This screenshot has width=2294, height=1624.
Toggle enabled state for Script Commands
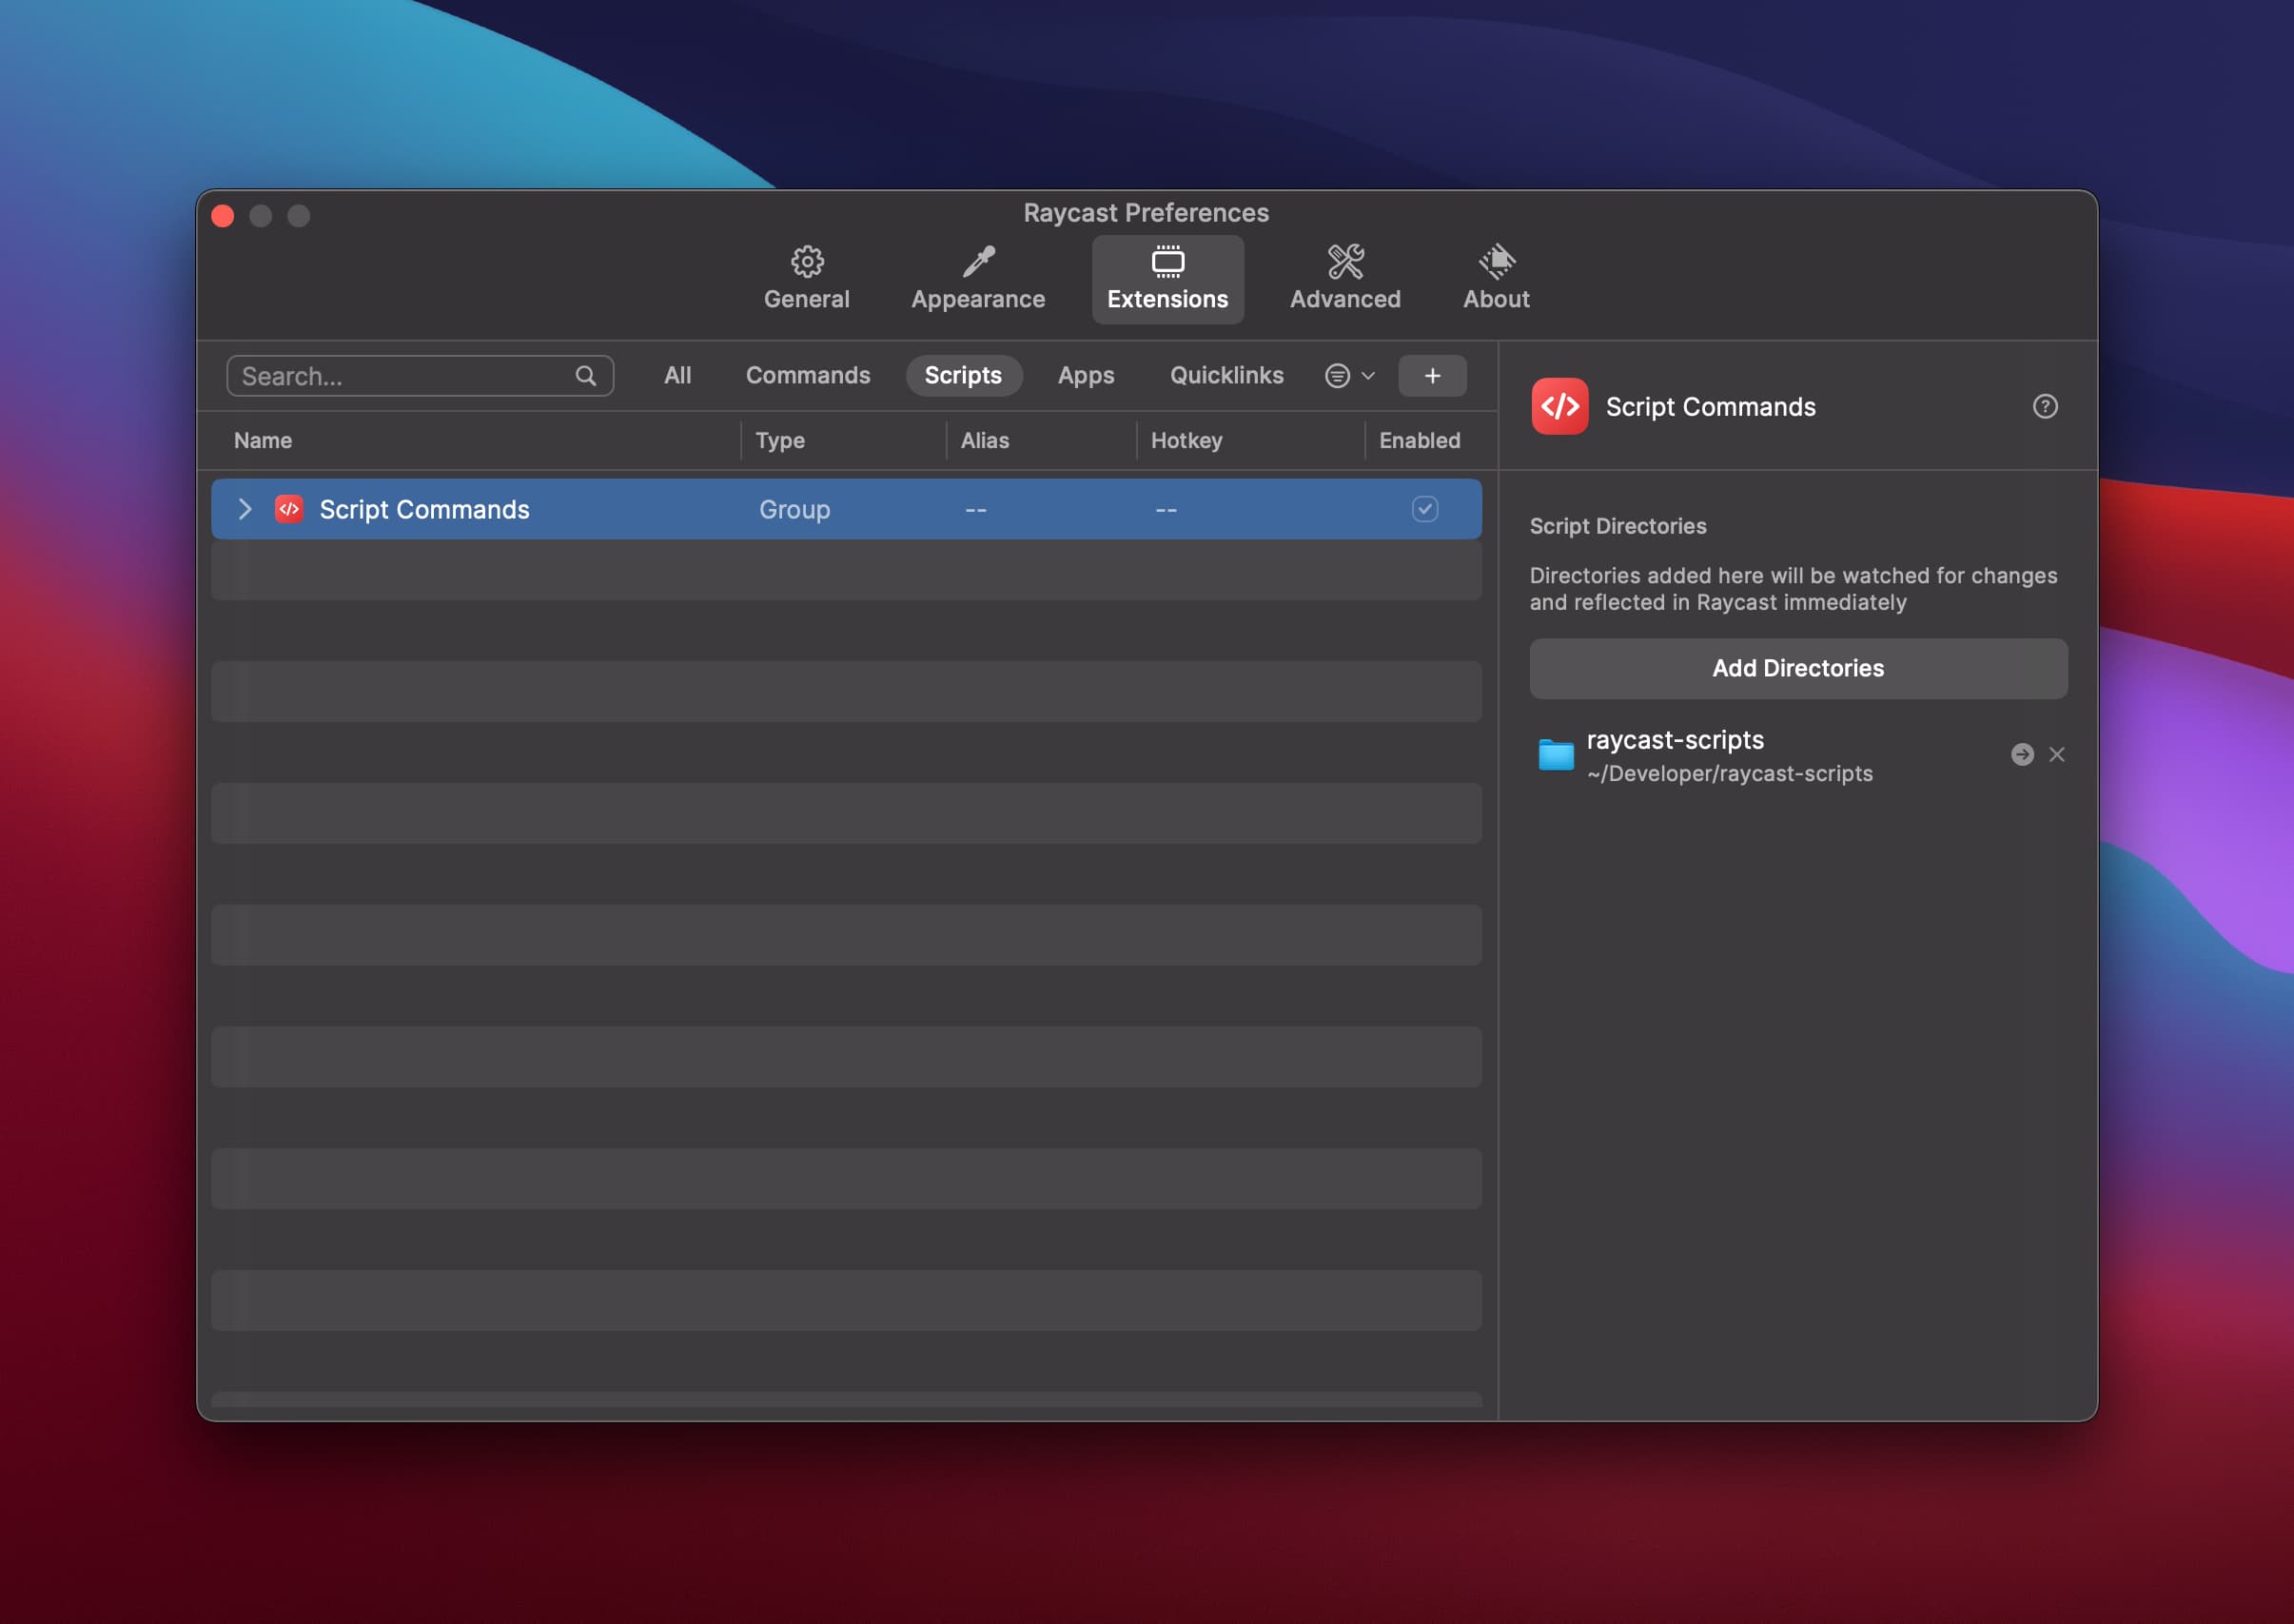1423,508
